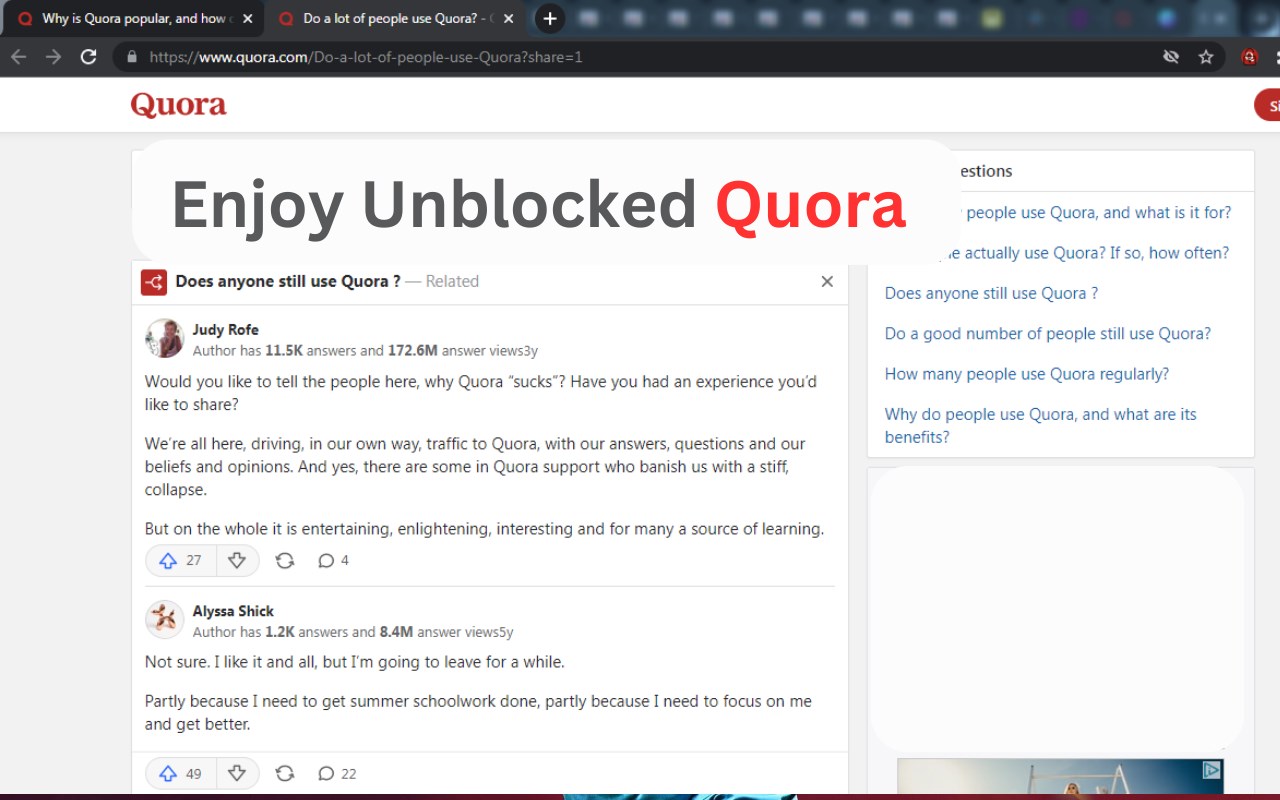The height and width of the screenshot is (800, 1280).
Task: Close the 'Why is Quora popular' tab
Action: point(248,19)
